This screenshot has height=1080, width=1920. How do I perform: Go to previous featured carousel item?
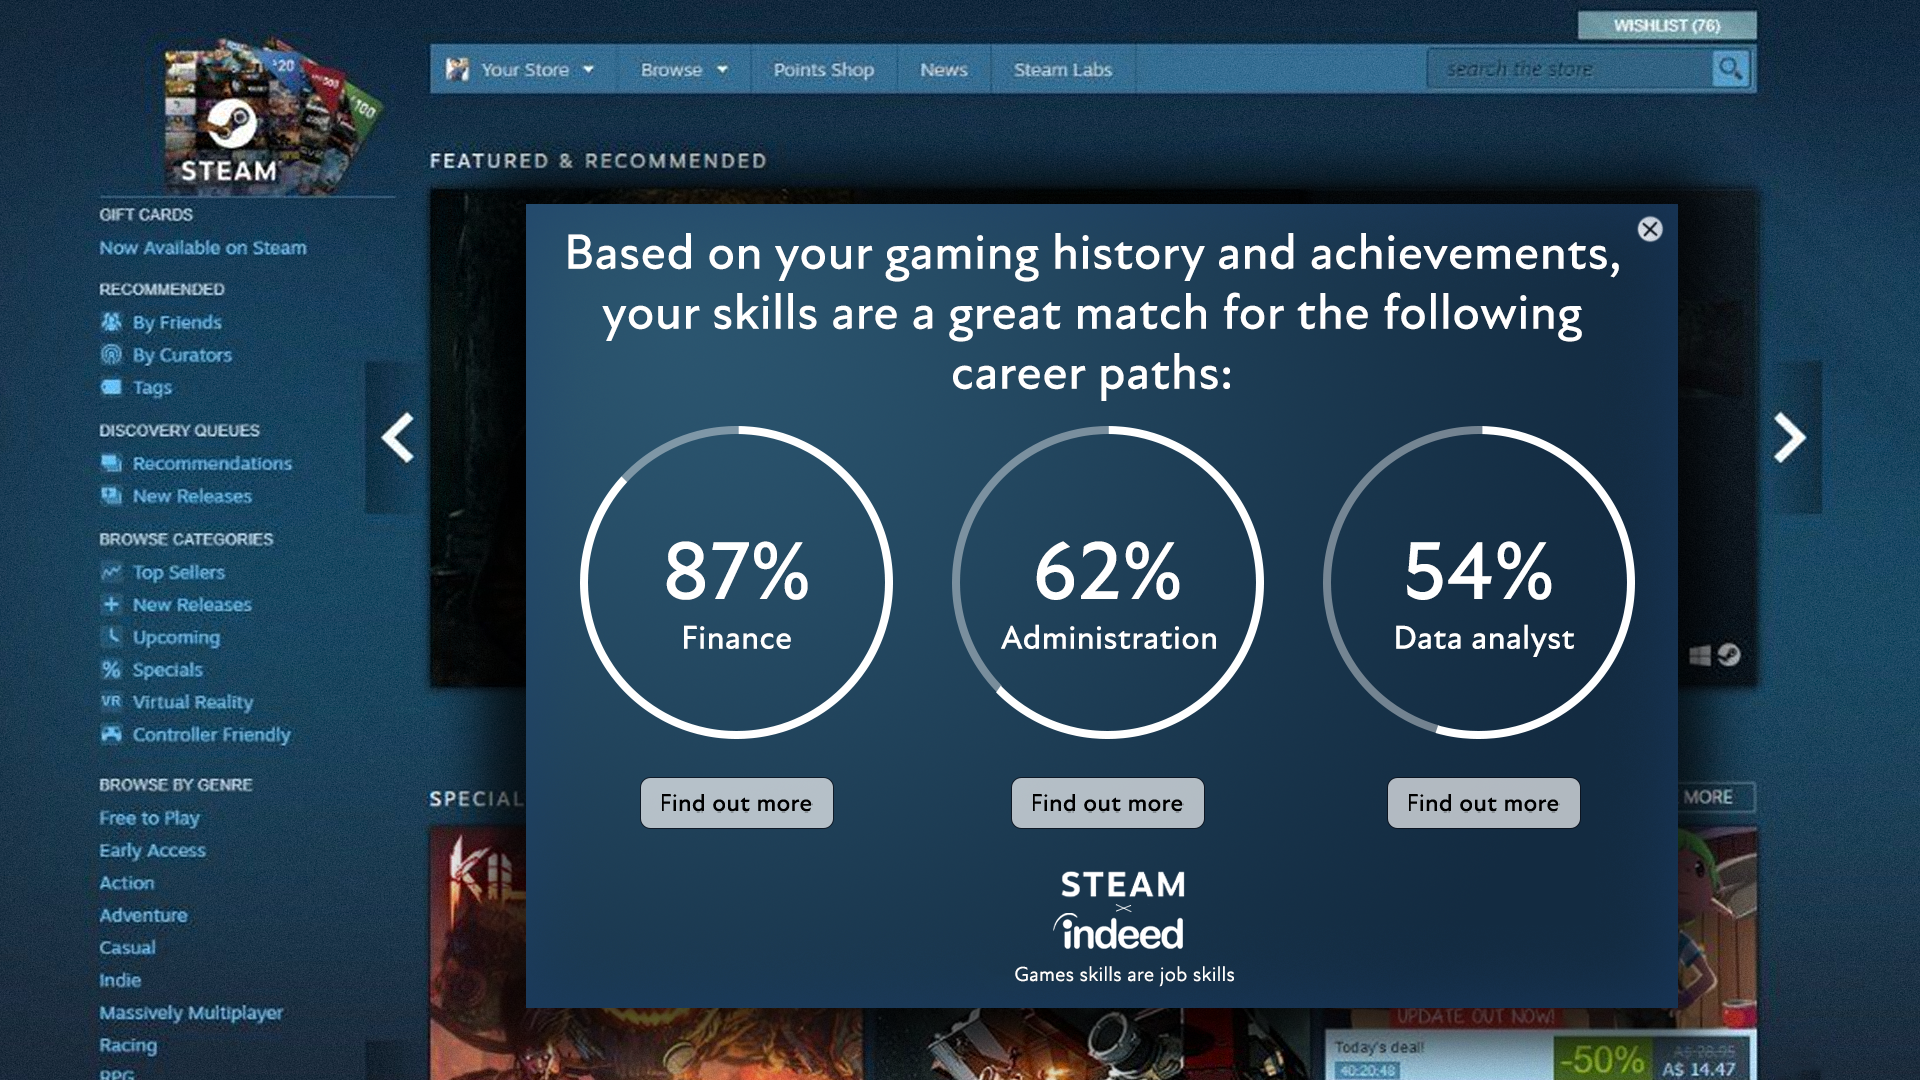pyautogui.click(x=397, y=437)
